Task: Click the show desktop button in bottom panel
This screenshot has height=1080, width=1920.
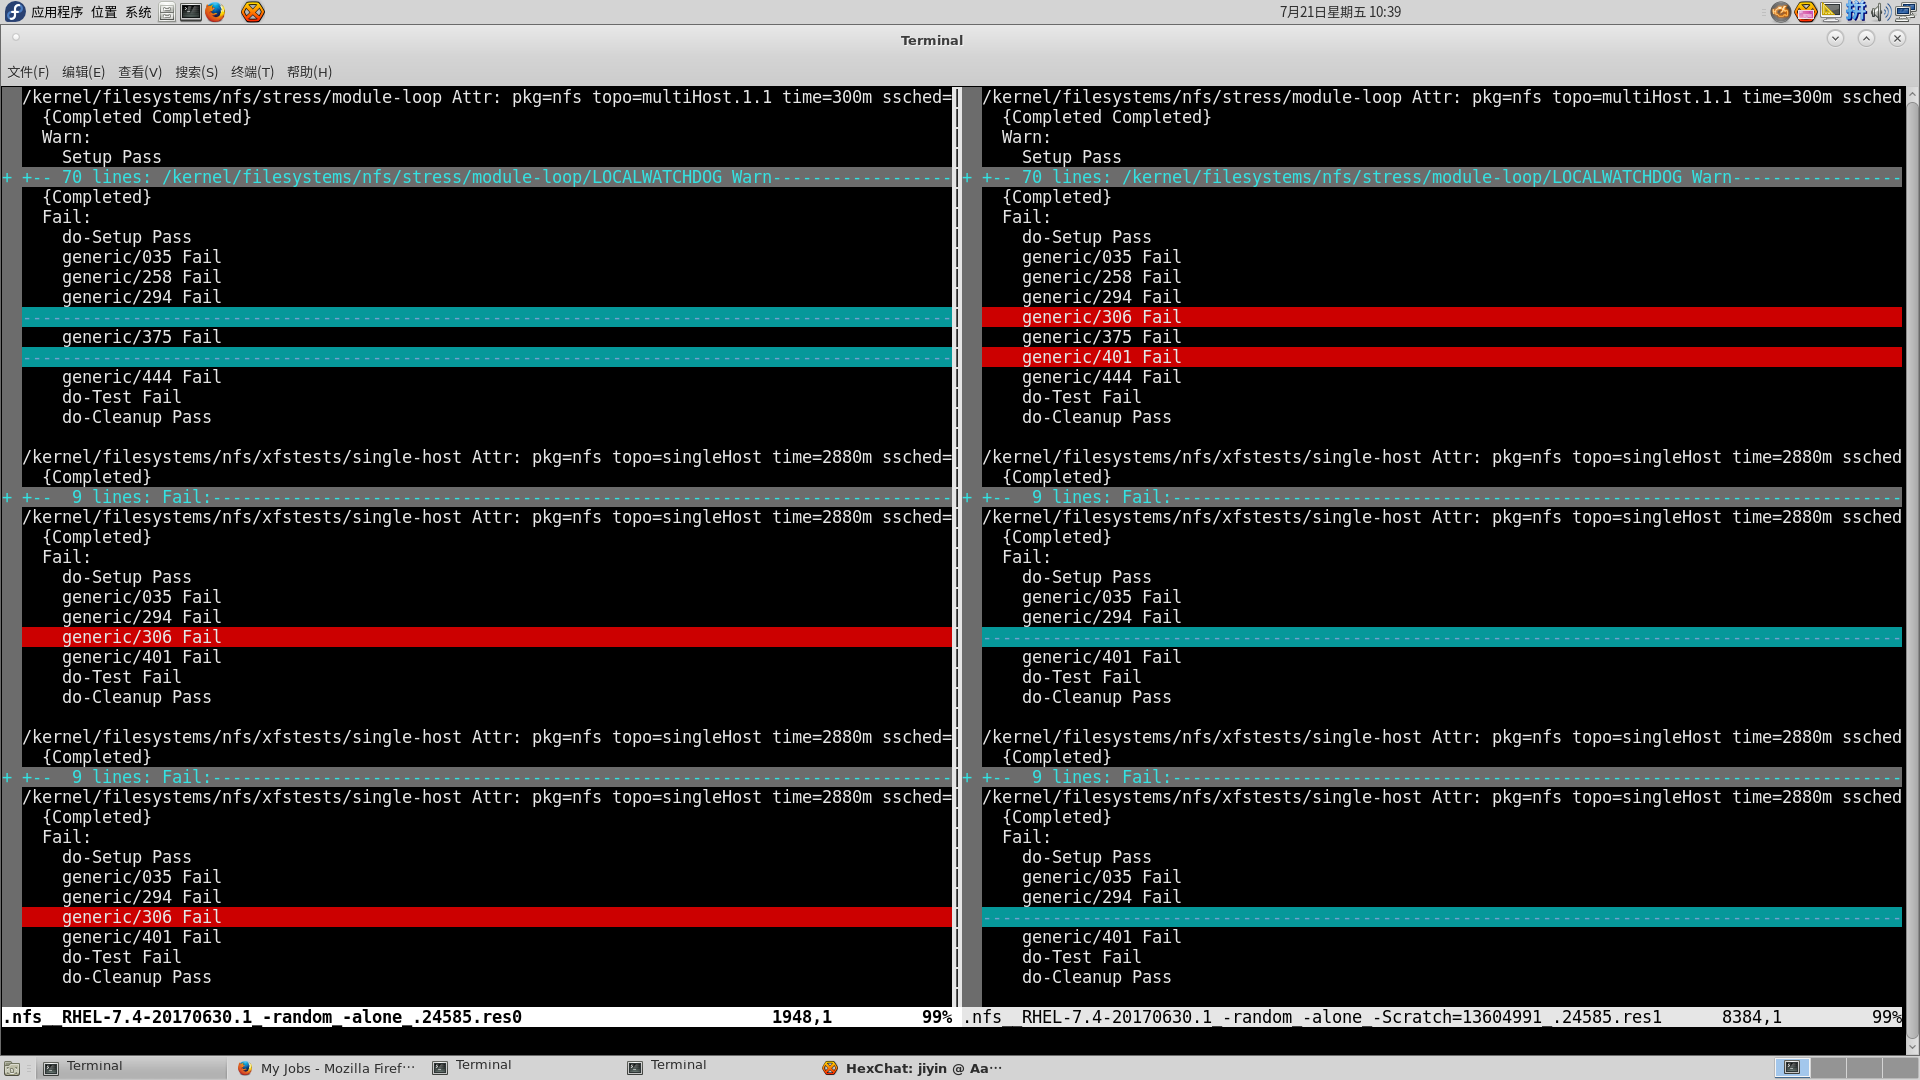Action: 12,1068
